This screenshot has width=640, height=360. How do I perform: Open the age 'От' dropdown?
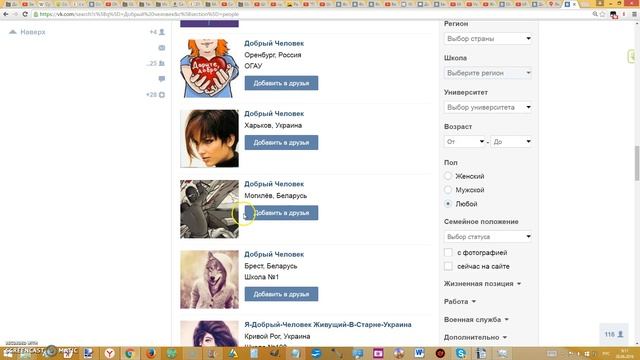click(x=465, y=142)
